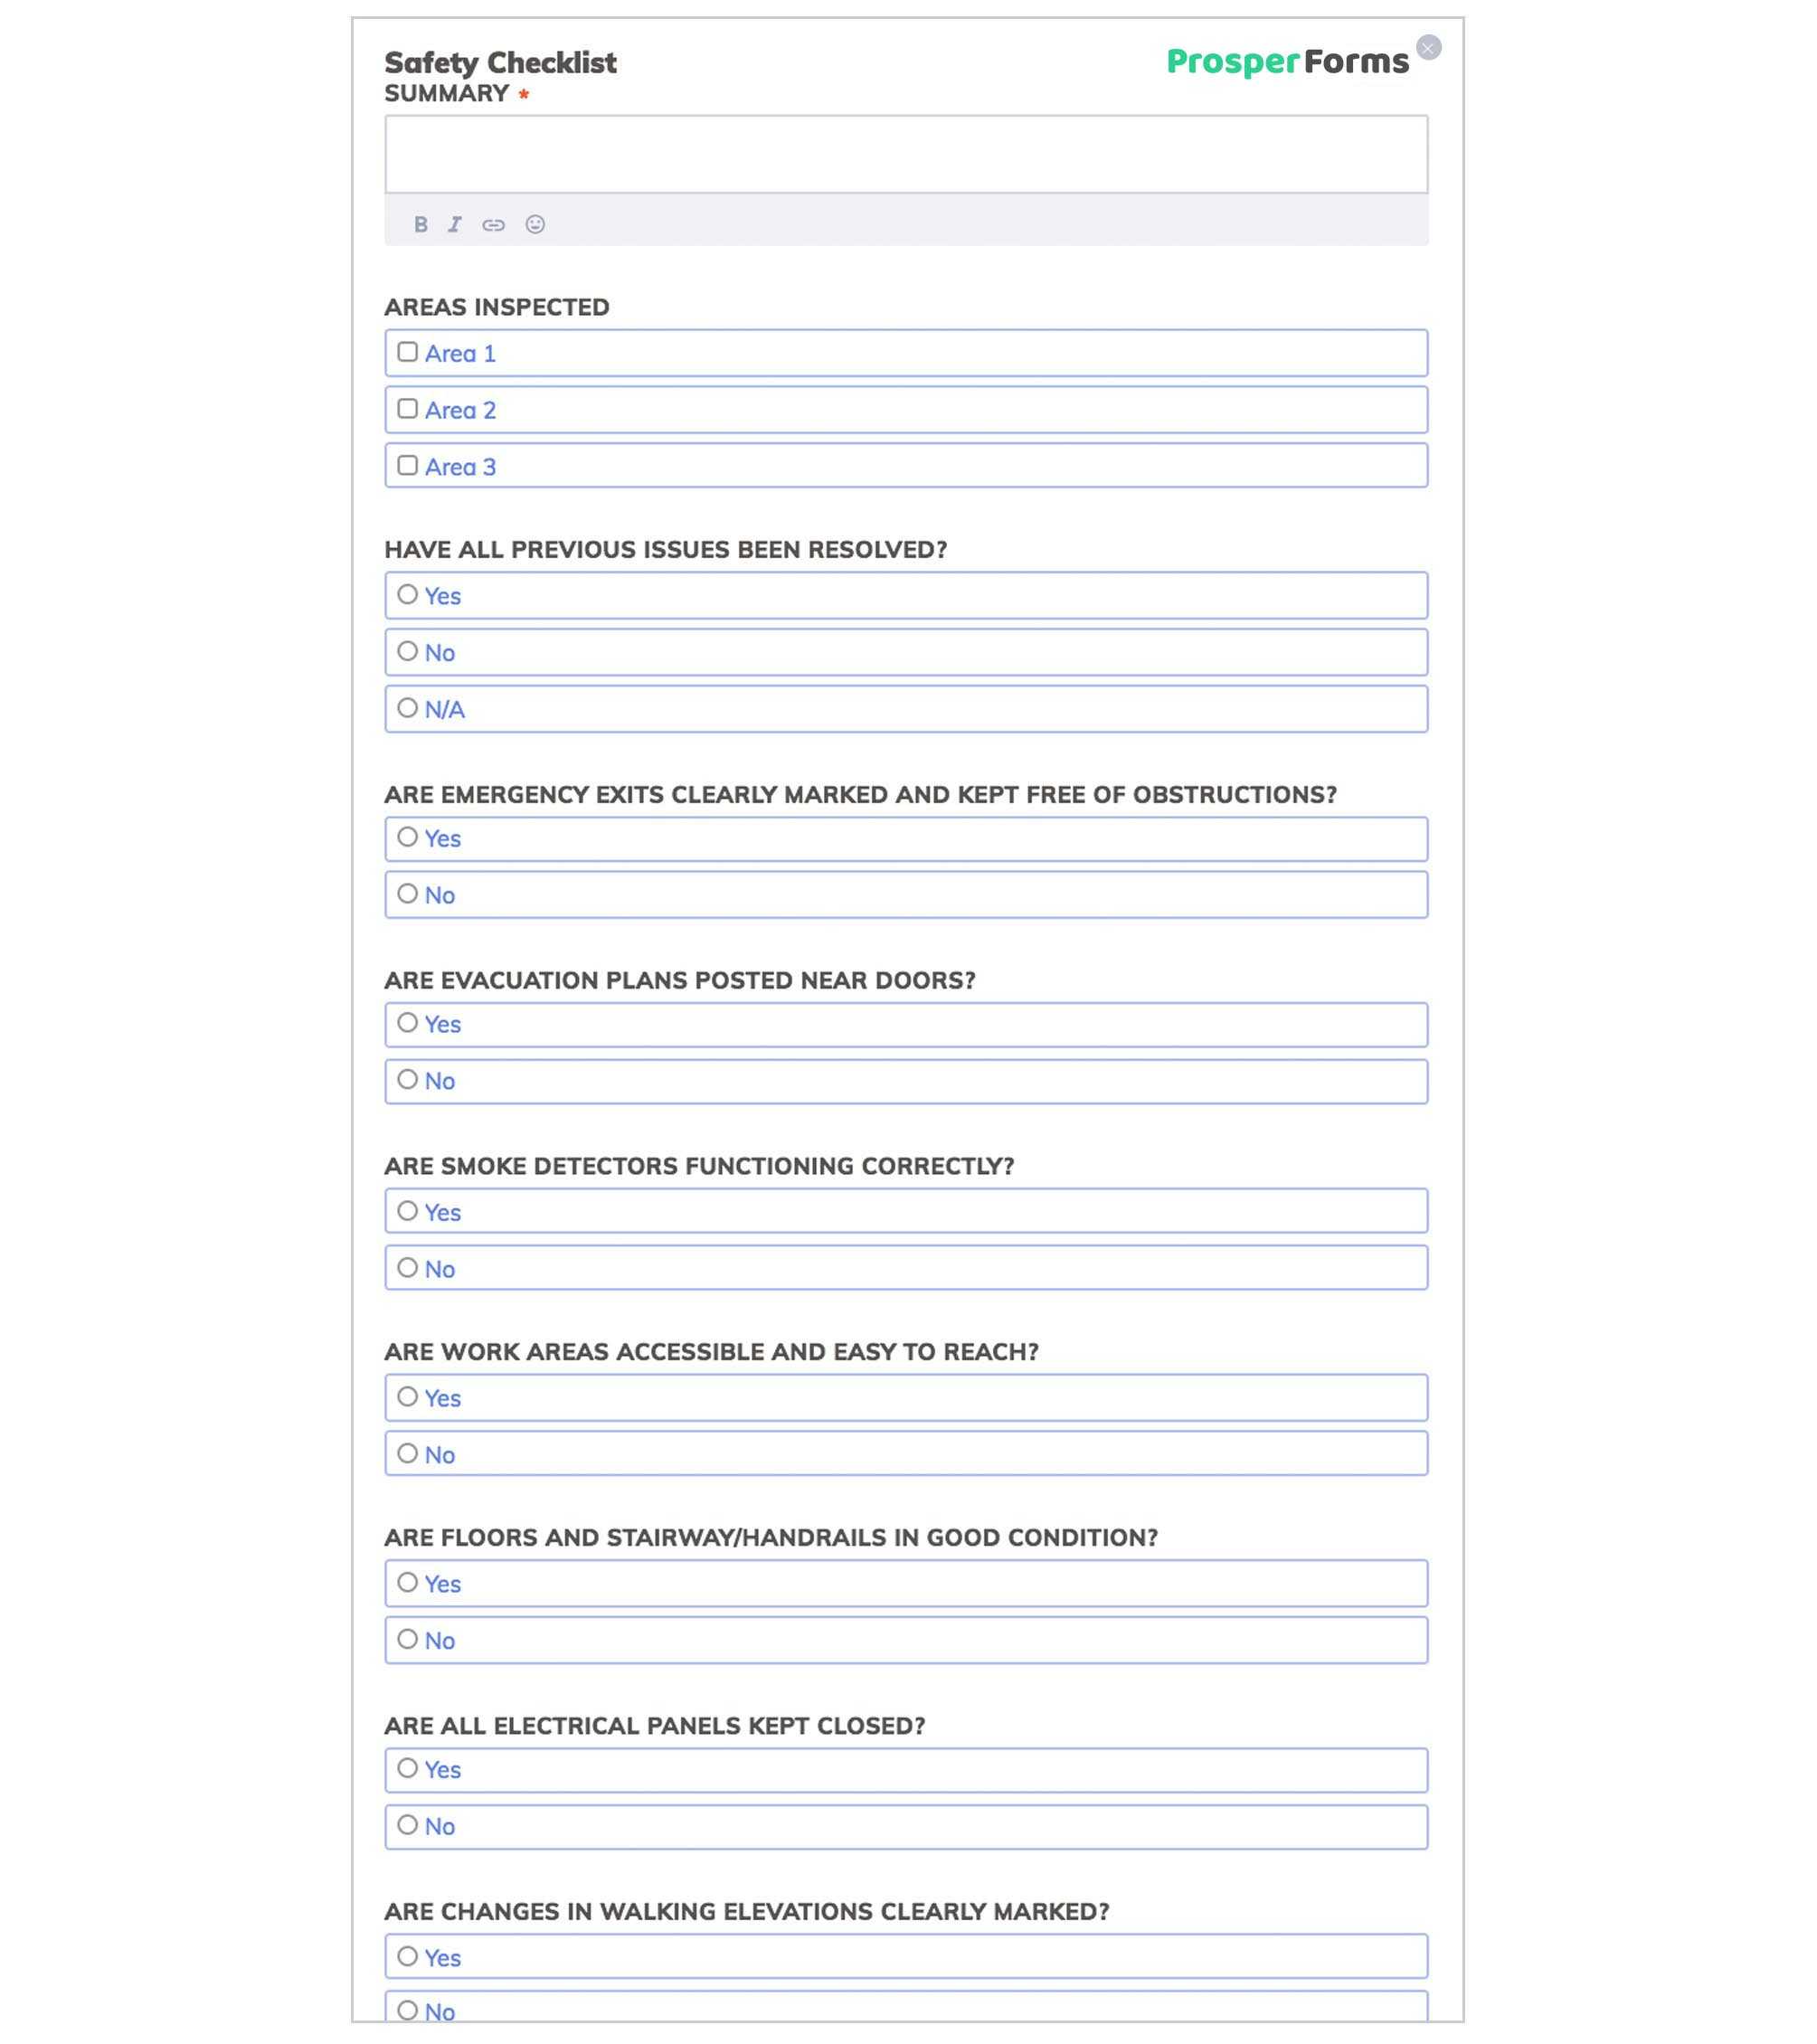The height and width of the screenshot is (2044, 1817).
Task: Click the Link insertion icon
Action: (495, 222)
